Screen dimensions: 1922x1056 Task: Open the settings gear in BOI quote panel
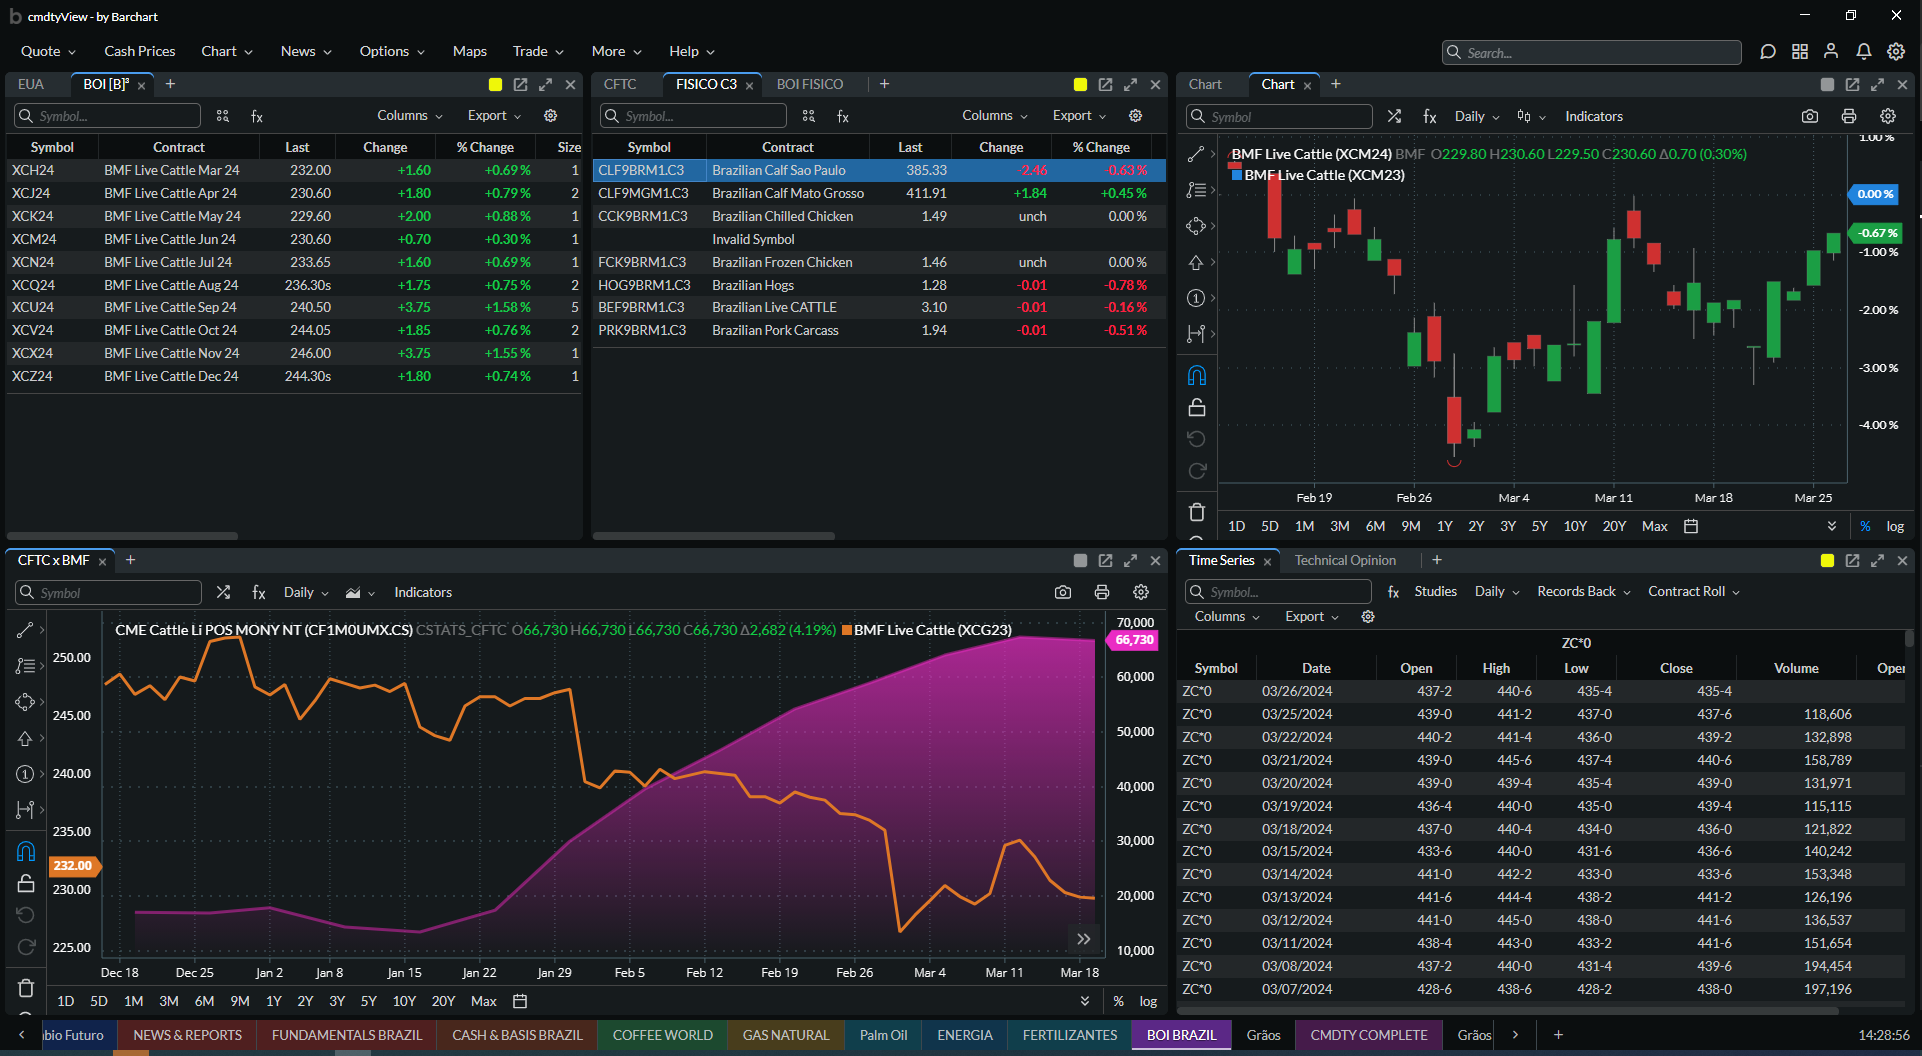pyautogui.click(x=550, y=116)
